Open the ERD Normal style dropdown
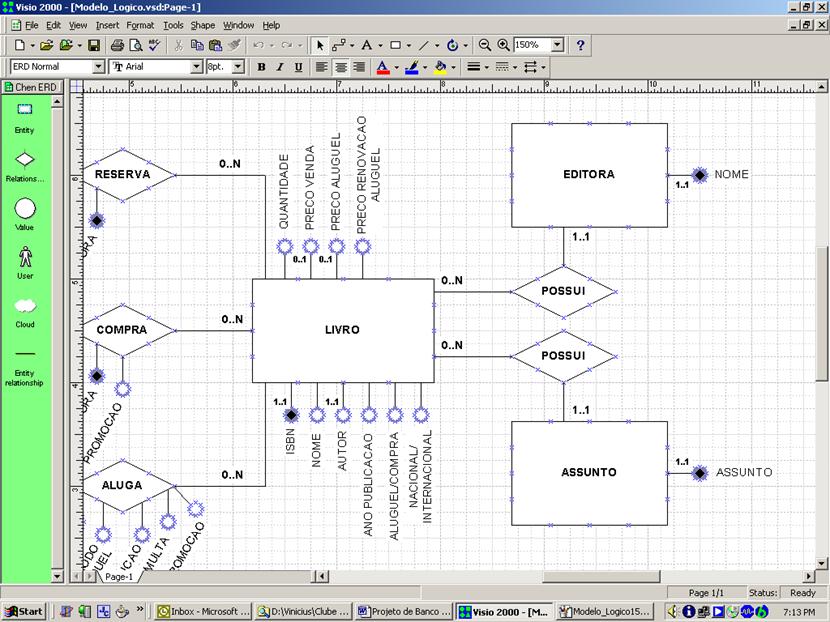This screenshot has width=830, height=622. [x=98, y=67]
